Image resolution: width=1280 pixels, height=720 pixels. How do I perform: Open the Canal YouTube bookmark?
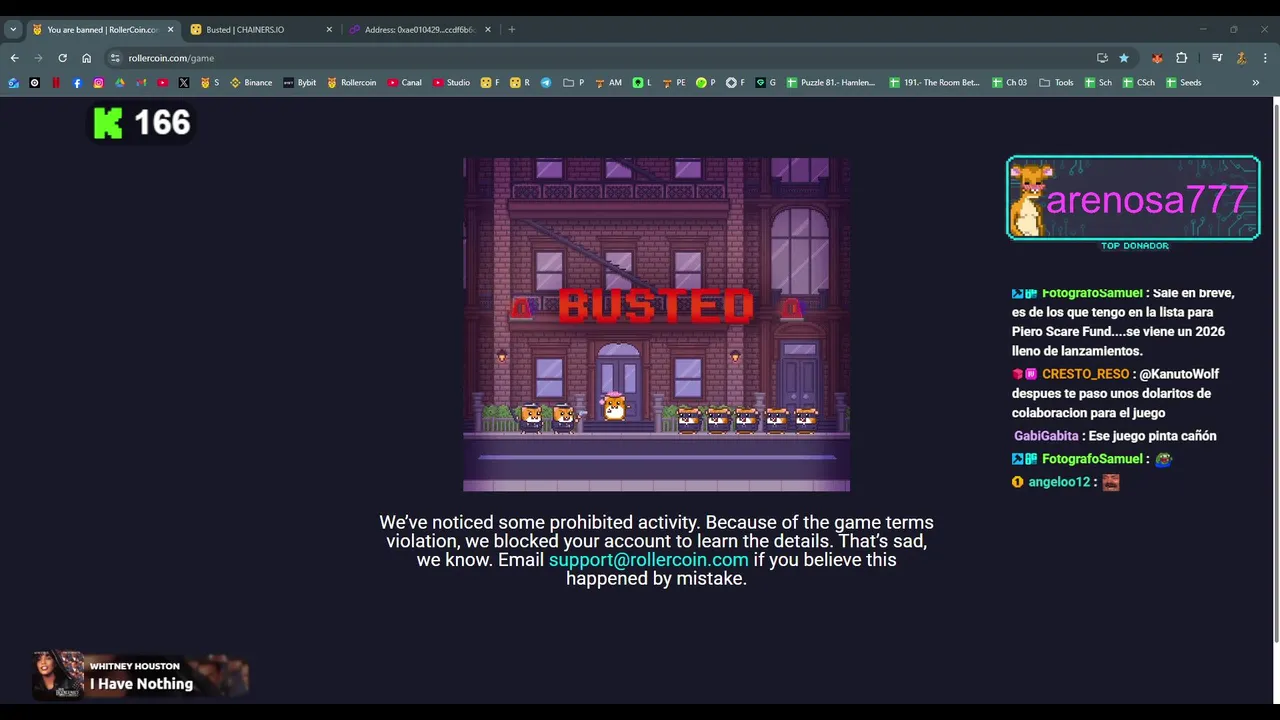coord(404,83)
